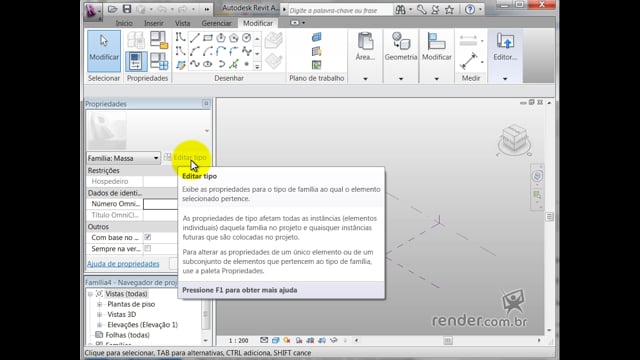Expand the Área panel dropdown arrow
The width and height of the screenshot is (640, 360).
[x=365, y=78]
